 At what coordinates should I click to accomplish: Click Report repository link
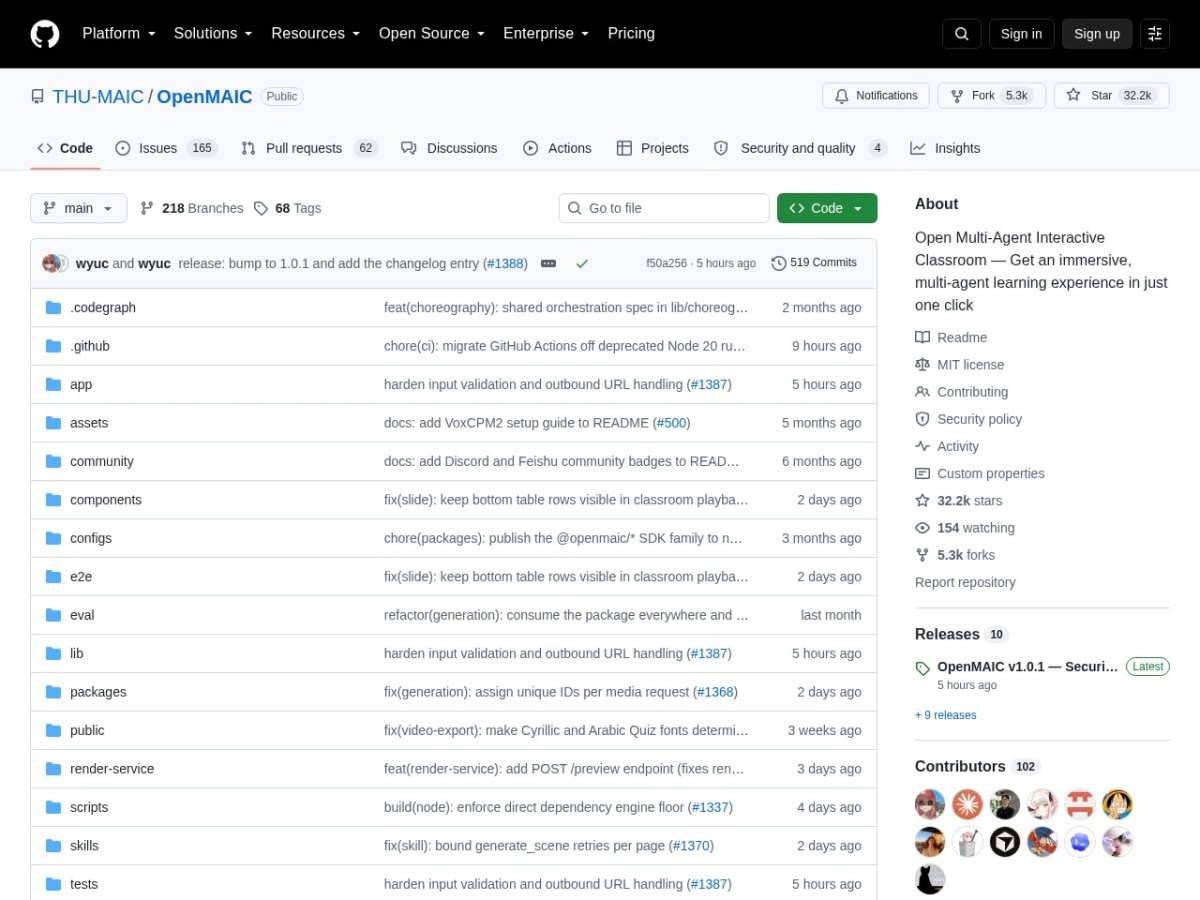click(965, 582)
